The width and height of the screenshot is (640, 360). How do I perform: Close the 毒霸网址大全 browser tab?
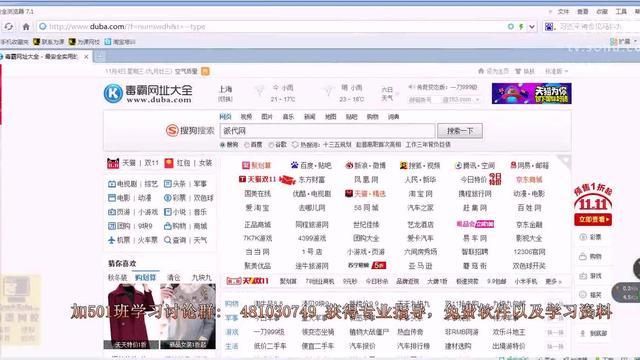86,57
